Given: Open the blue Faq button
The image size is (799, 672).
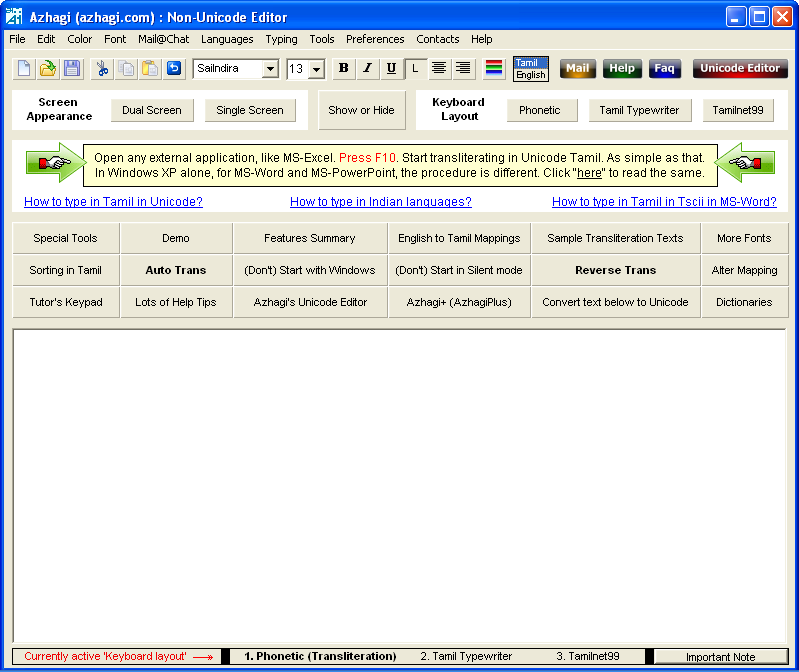Looking at the screenshot, I should tap(664, 68).
